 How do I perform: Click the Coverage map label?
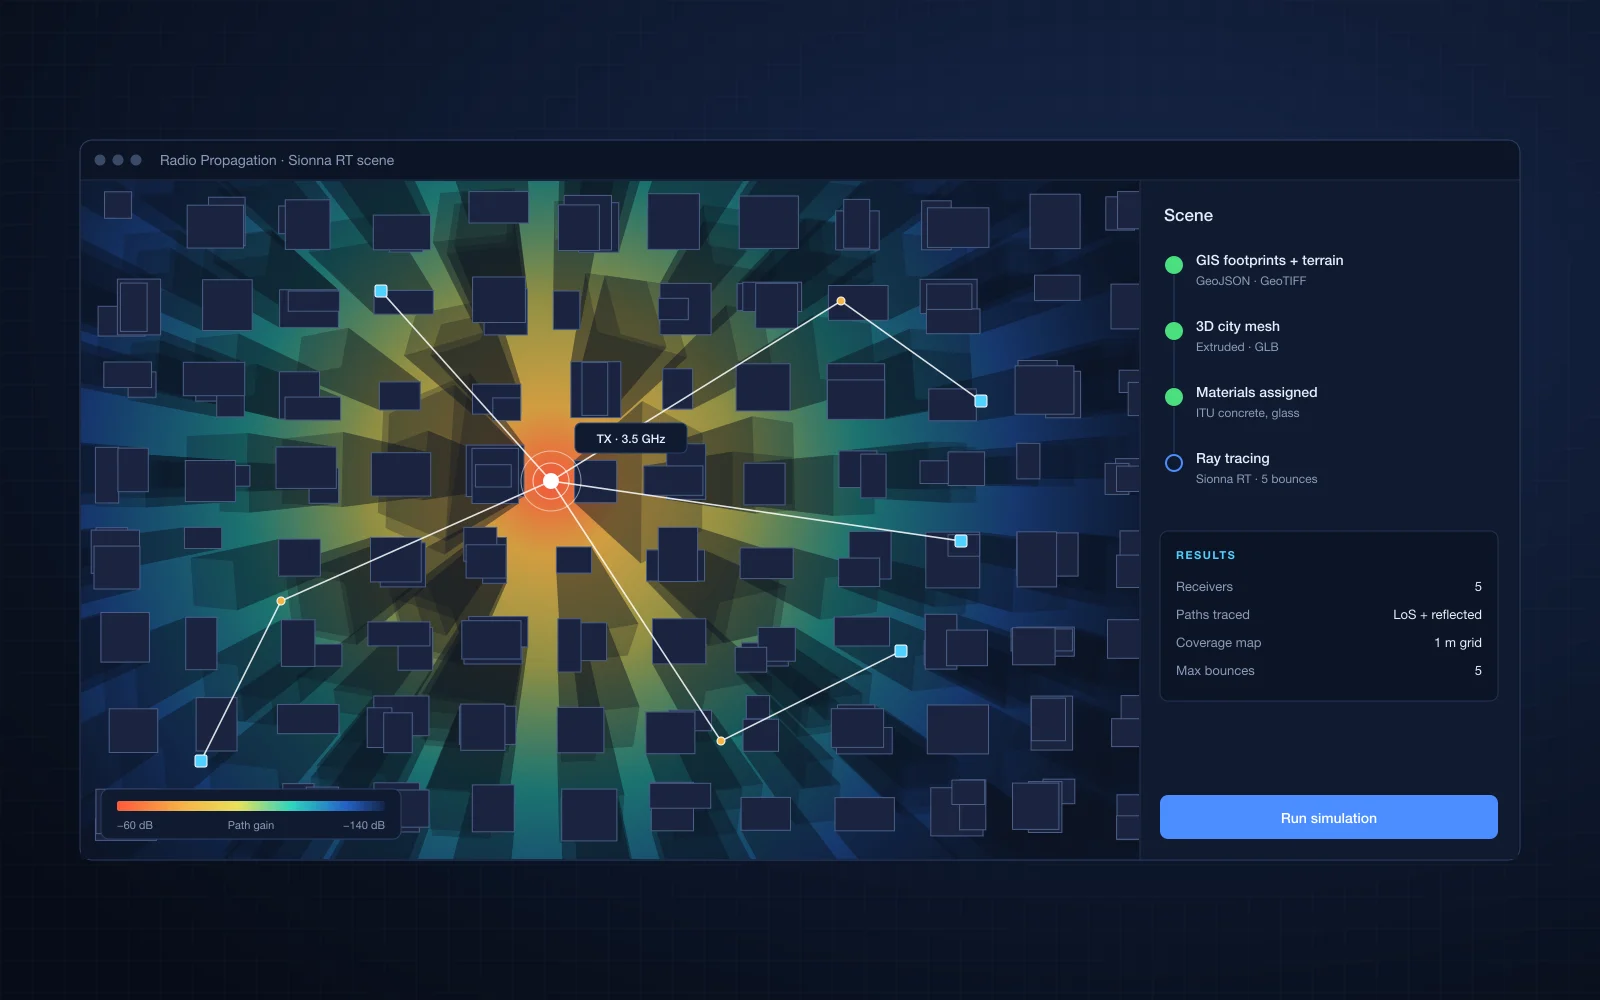tap(1218, 643)
